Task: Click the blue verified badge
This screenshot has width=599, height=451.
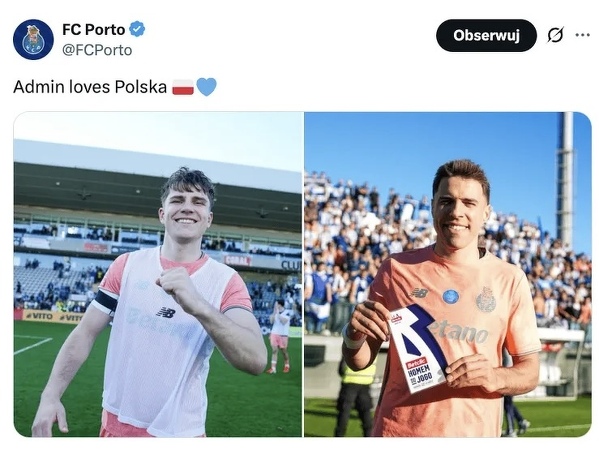Action: tap(137, 29)
